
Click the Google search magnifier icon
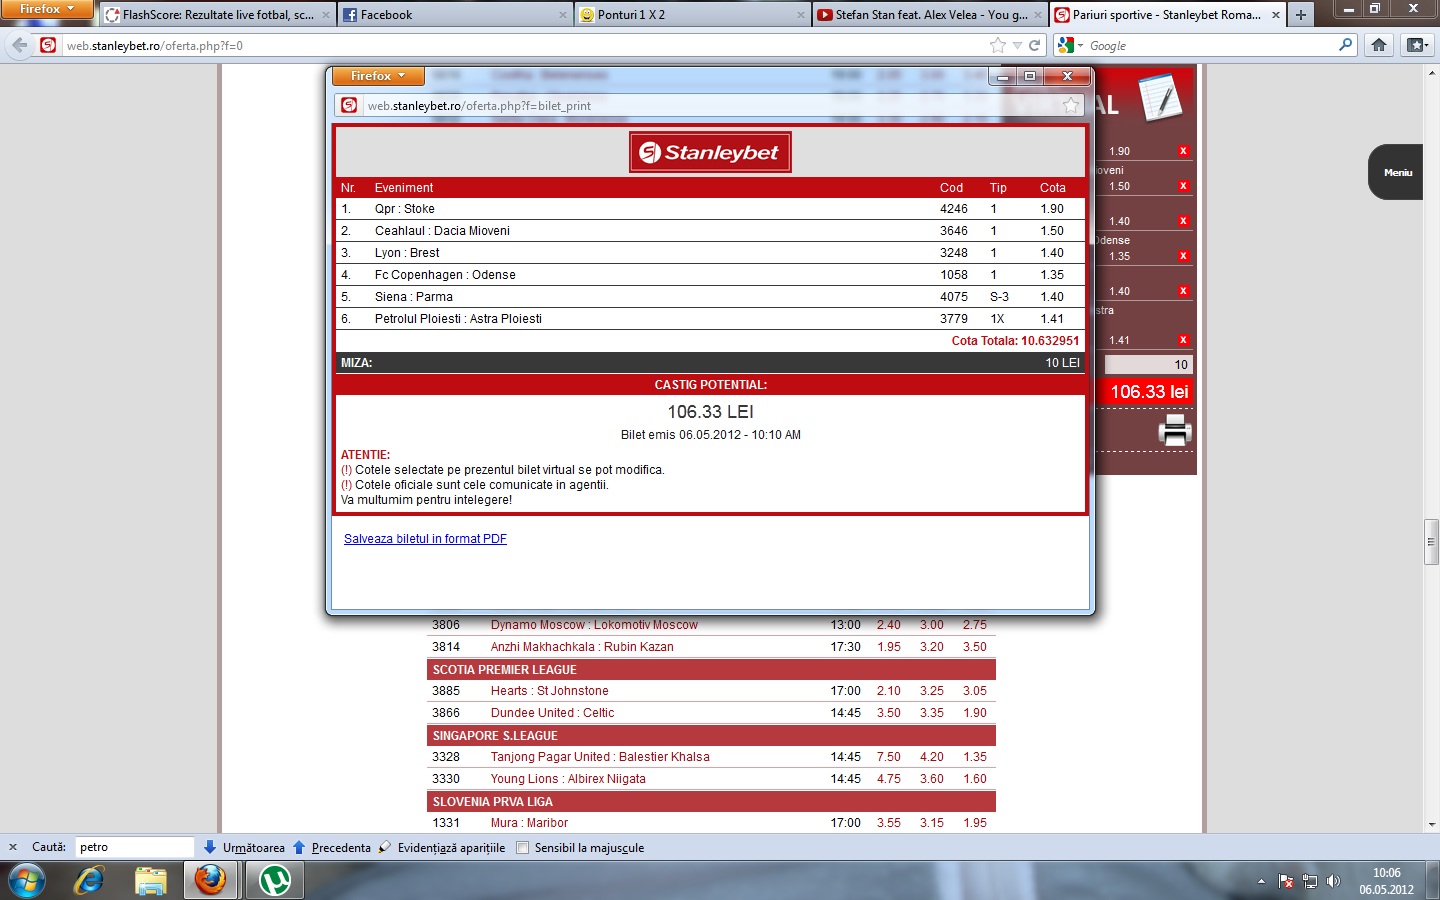pyautogui.click(x=1346, y=45)
